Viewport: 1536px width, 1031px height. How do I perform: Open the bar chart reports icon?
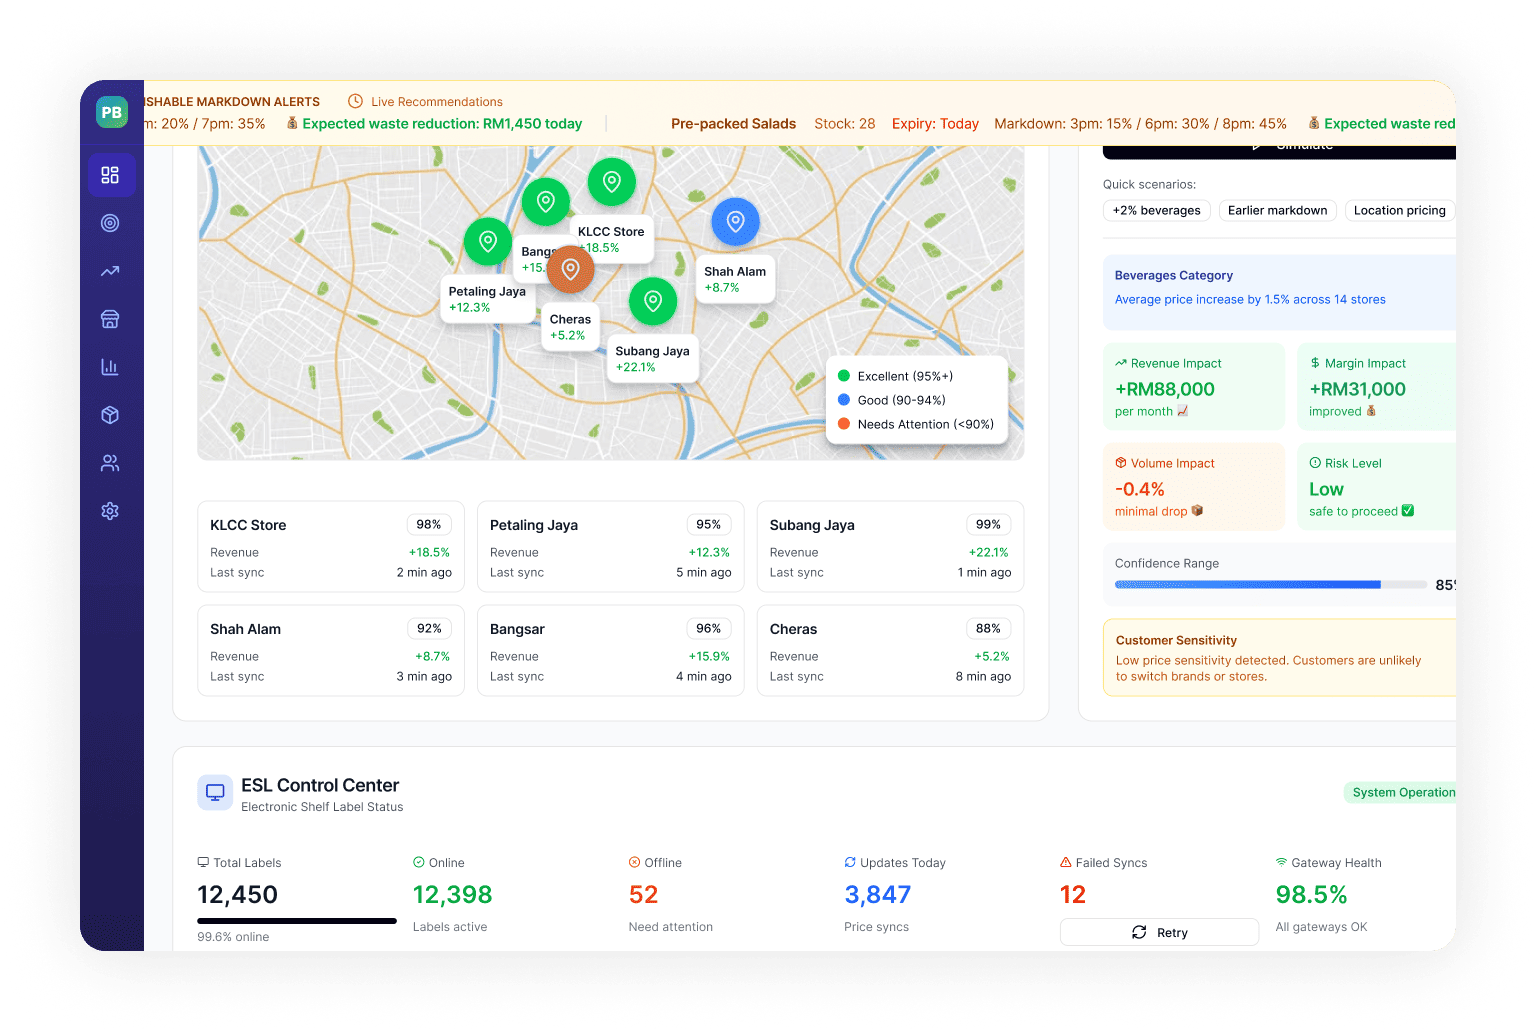110,367
